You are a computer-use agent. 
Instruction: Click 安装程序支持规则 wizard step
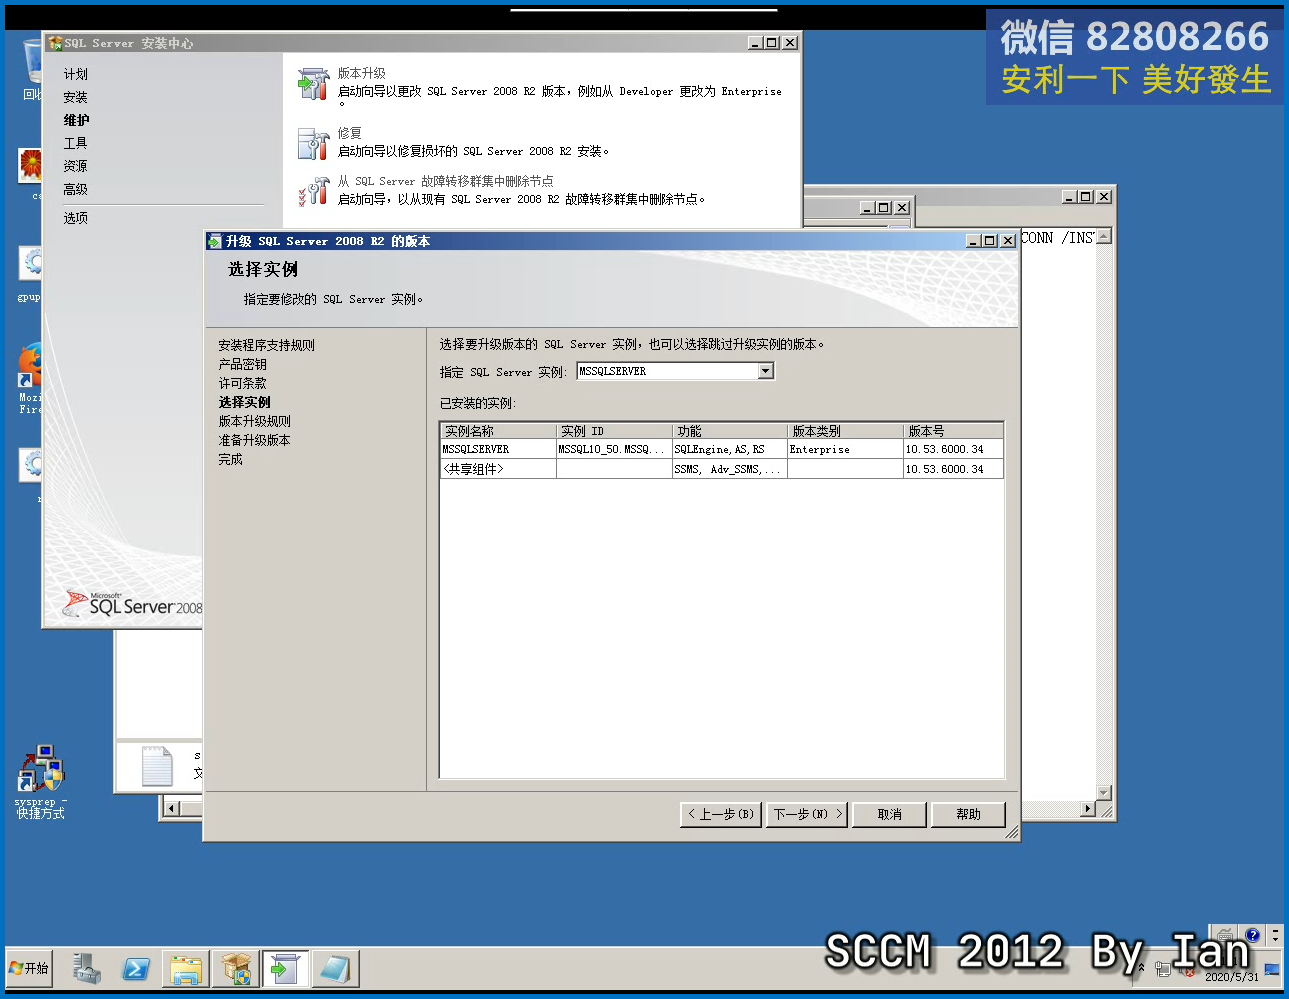point(266,345)
